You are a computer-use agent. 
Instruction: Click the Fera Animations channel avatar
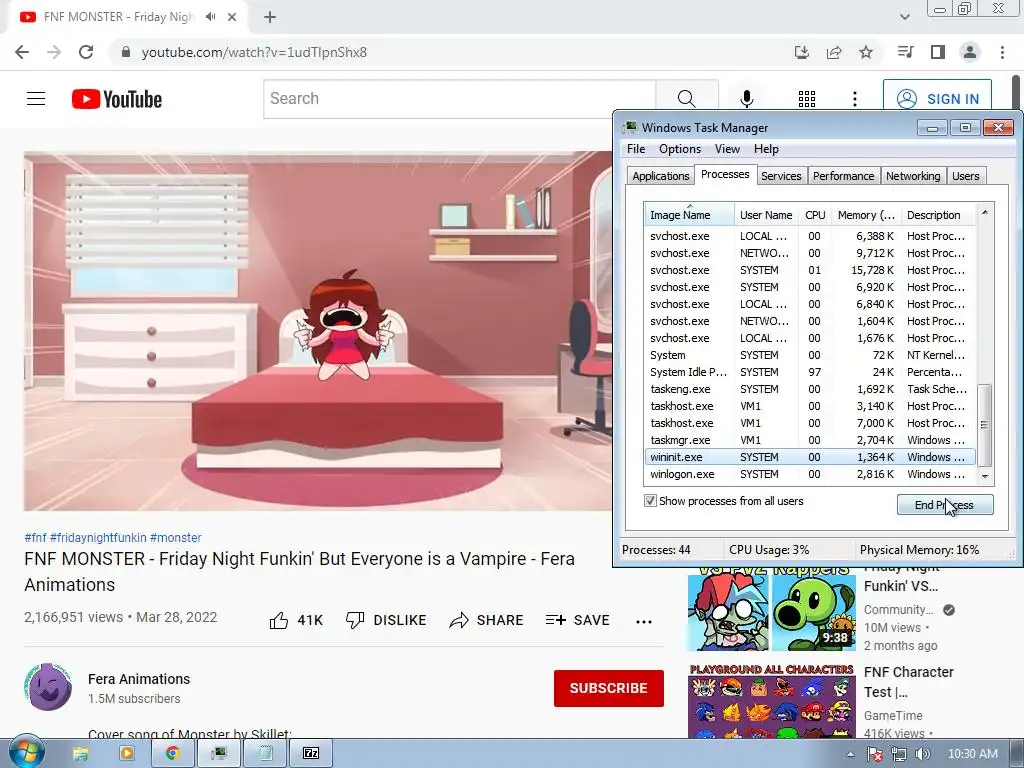[x=48, y=687]
